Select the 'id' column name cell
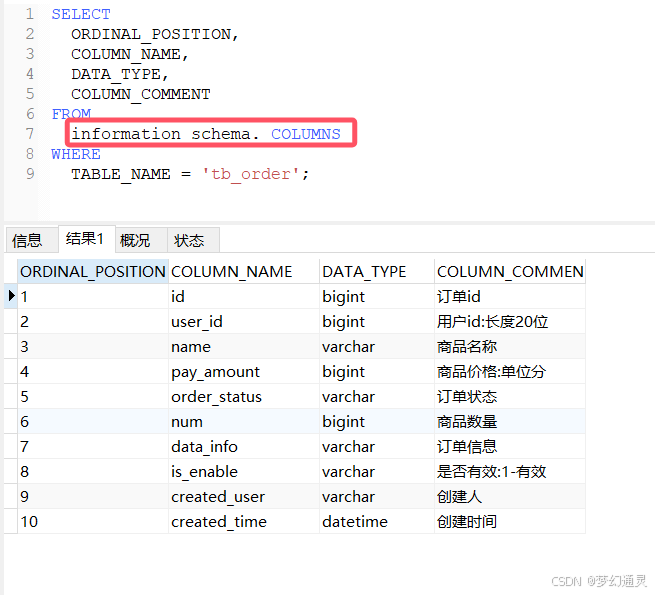Viewport: 655px width, 595px height. point(244,297)
